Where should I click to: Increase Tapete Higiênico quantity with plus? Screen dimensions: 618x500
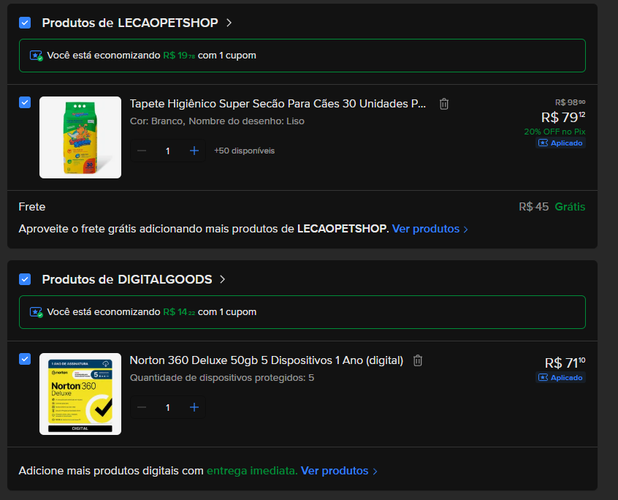coord(194,151)
